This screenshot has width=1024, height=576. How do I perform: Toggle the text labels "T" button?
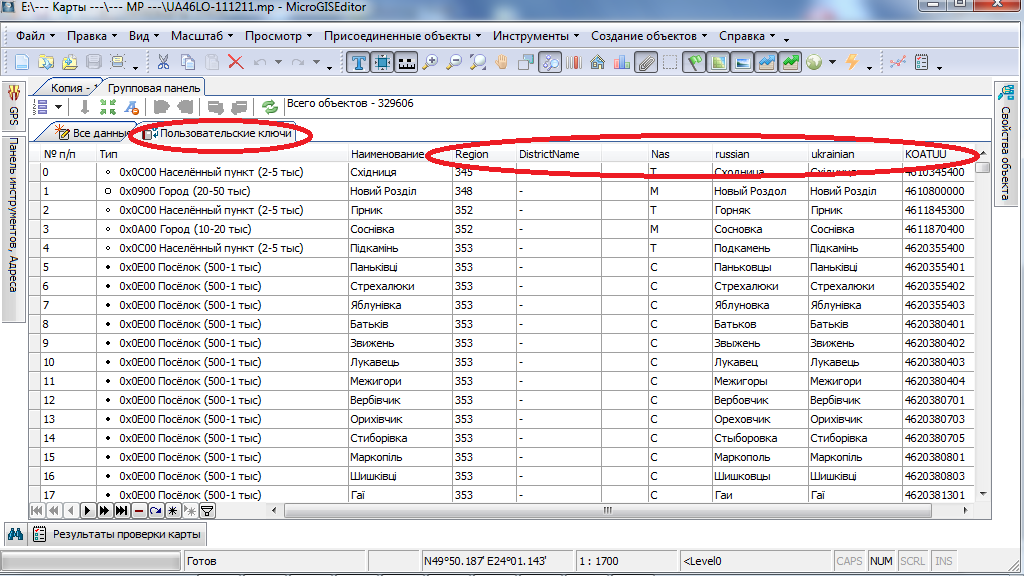click(x=359, y=62)
